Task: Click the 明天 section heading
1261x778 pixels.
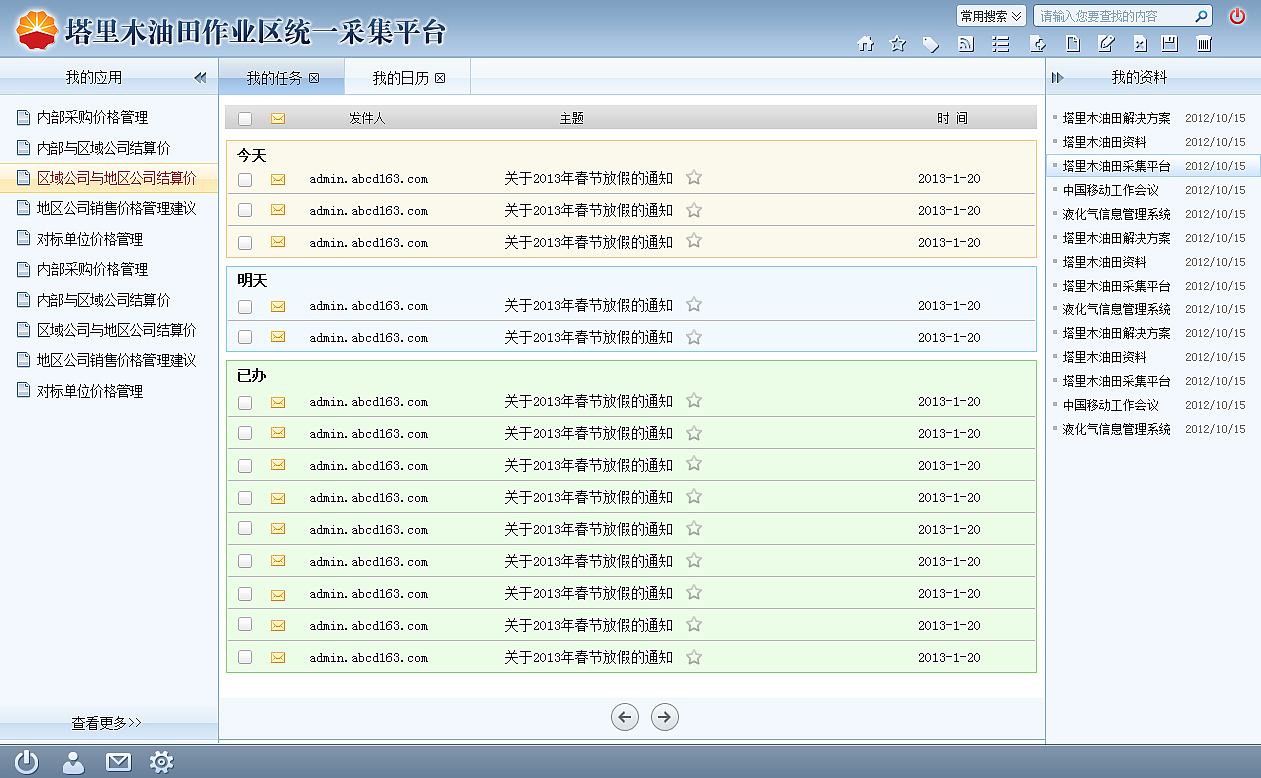Action: coord(252,281)
